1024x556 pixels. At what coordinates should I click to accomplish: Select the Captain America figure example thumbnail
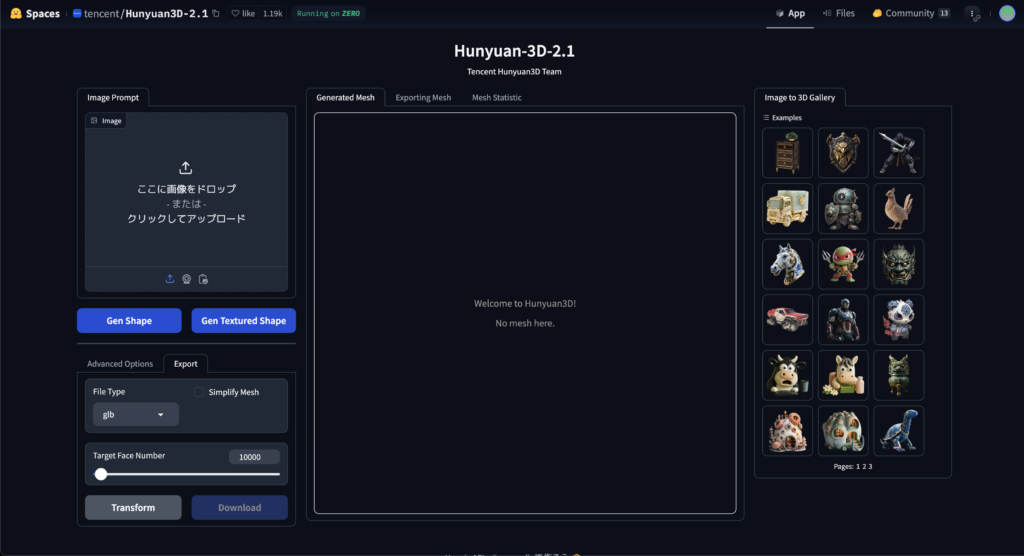843,319
